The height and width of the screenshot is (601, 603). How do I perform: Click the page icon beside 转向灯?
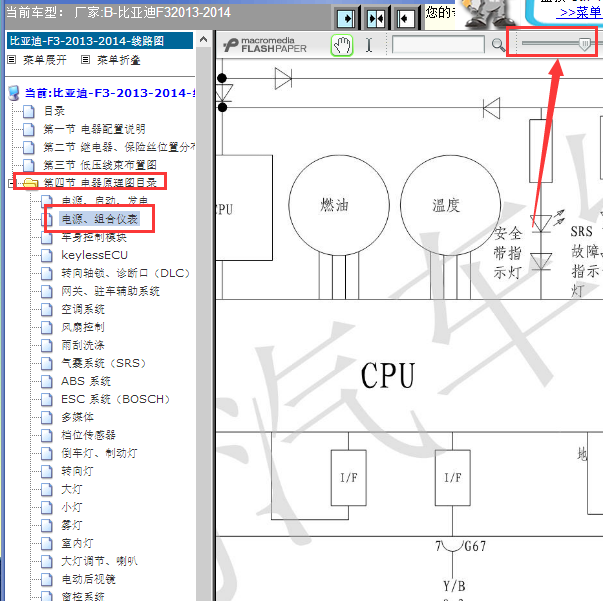[x=47, y=471]
